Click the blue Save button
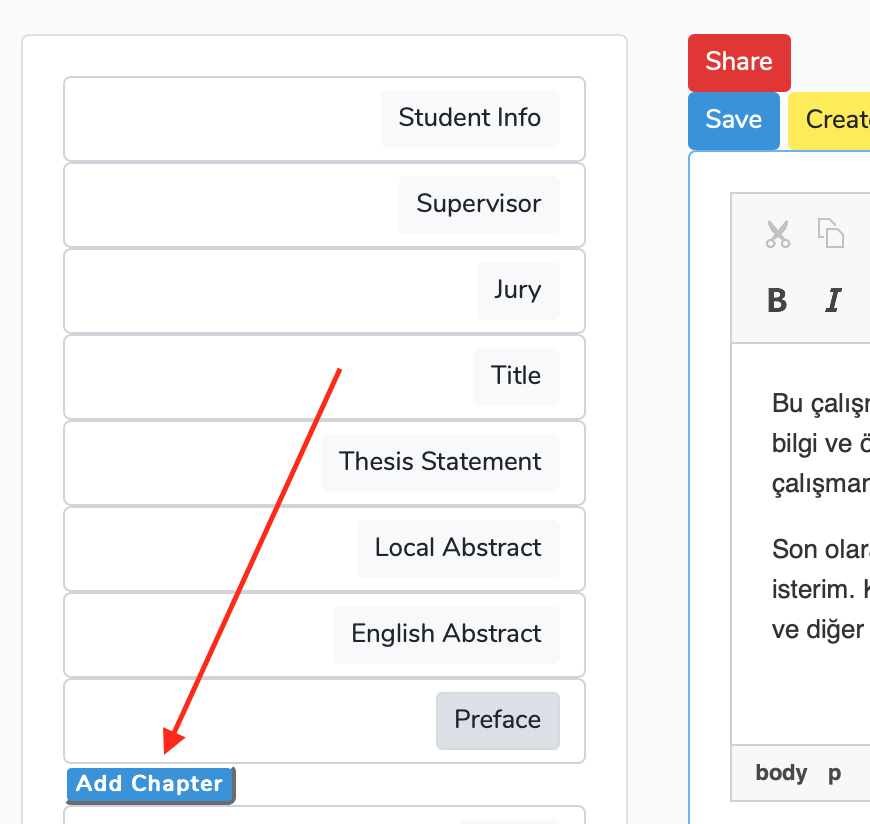This screenshot has height=824, width=870. pos(733,120)
